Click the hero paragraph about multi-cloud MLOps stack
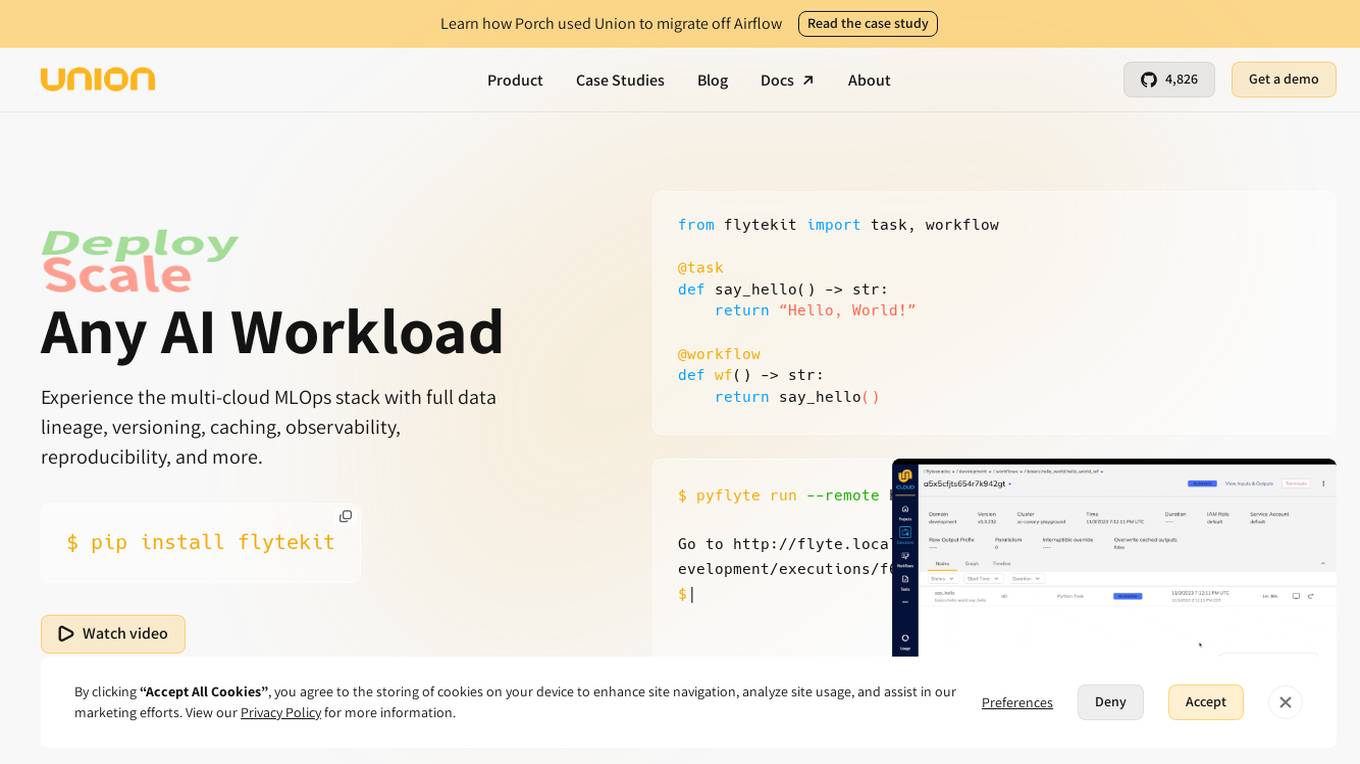The height and width of the screenshot is (764, 1360). [x=269, y=427]
